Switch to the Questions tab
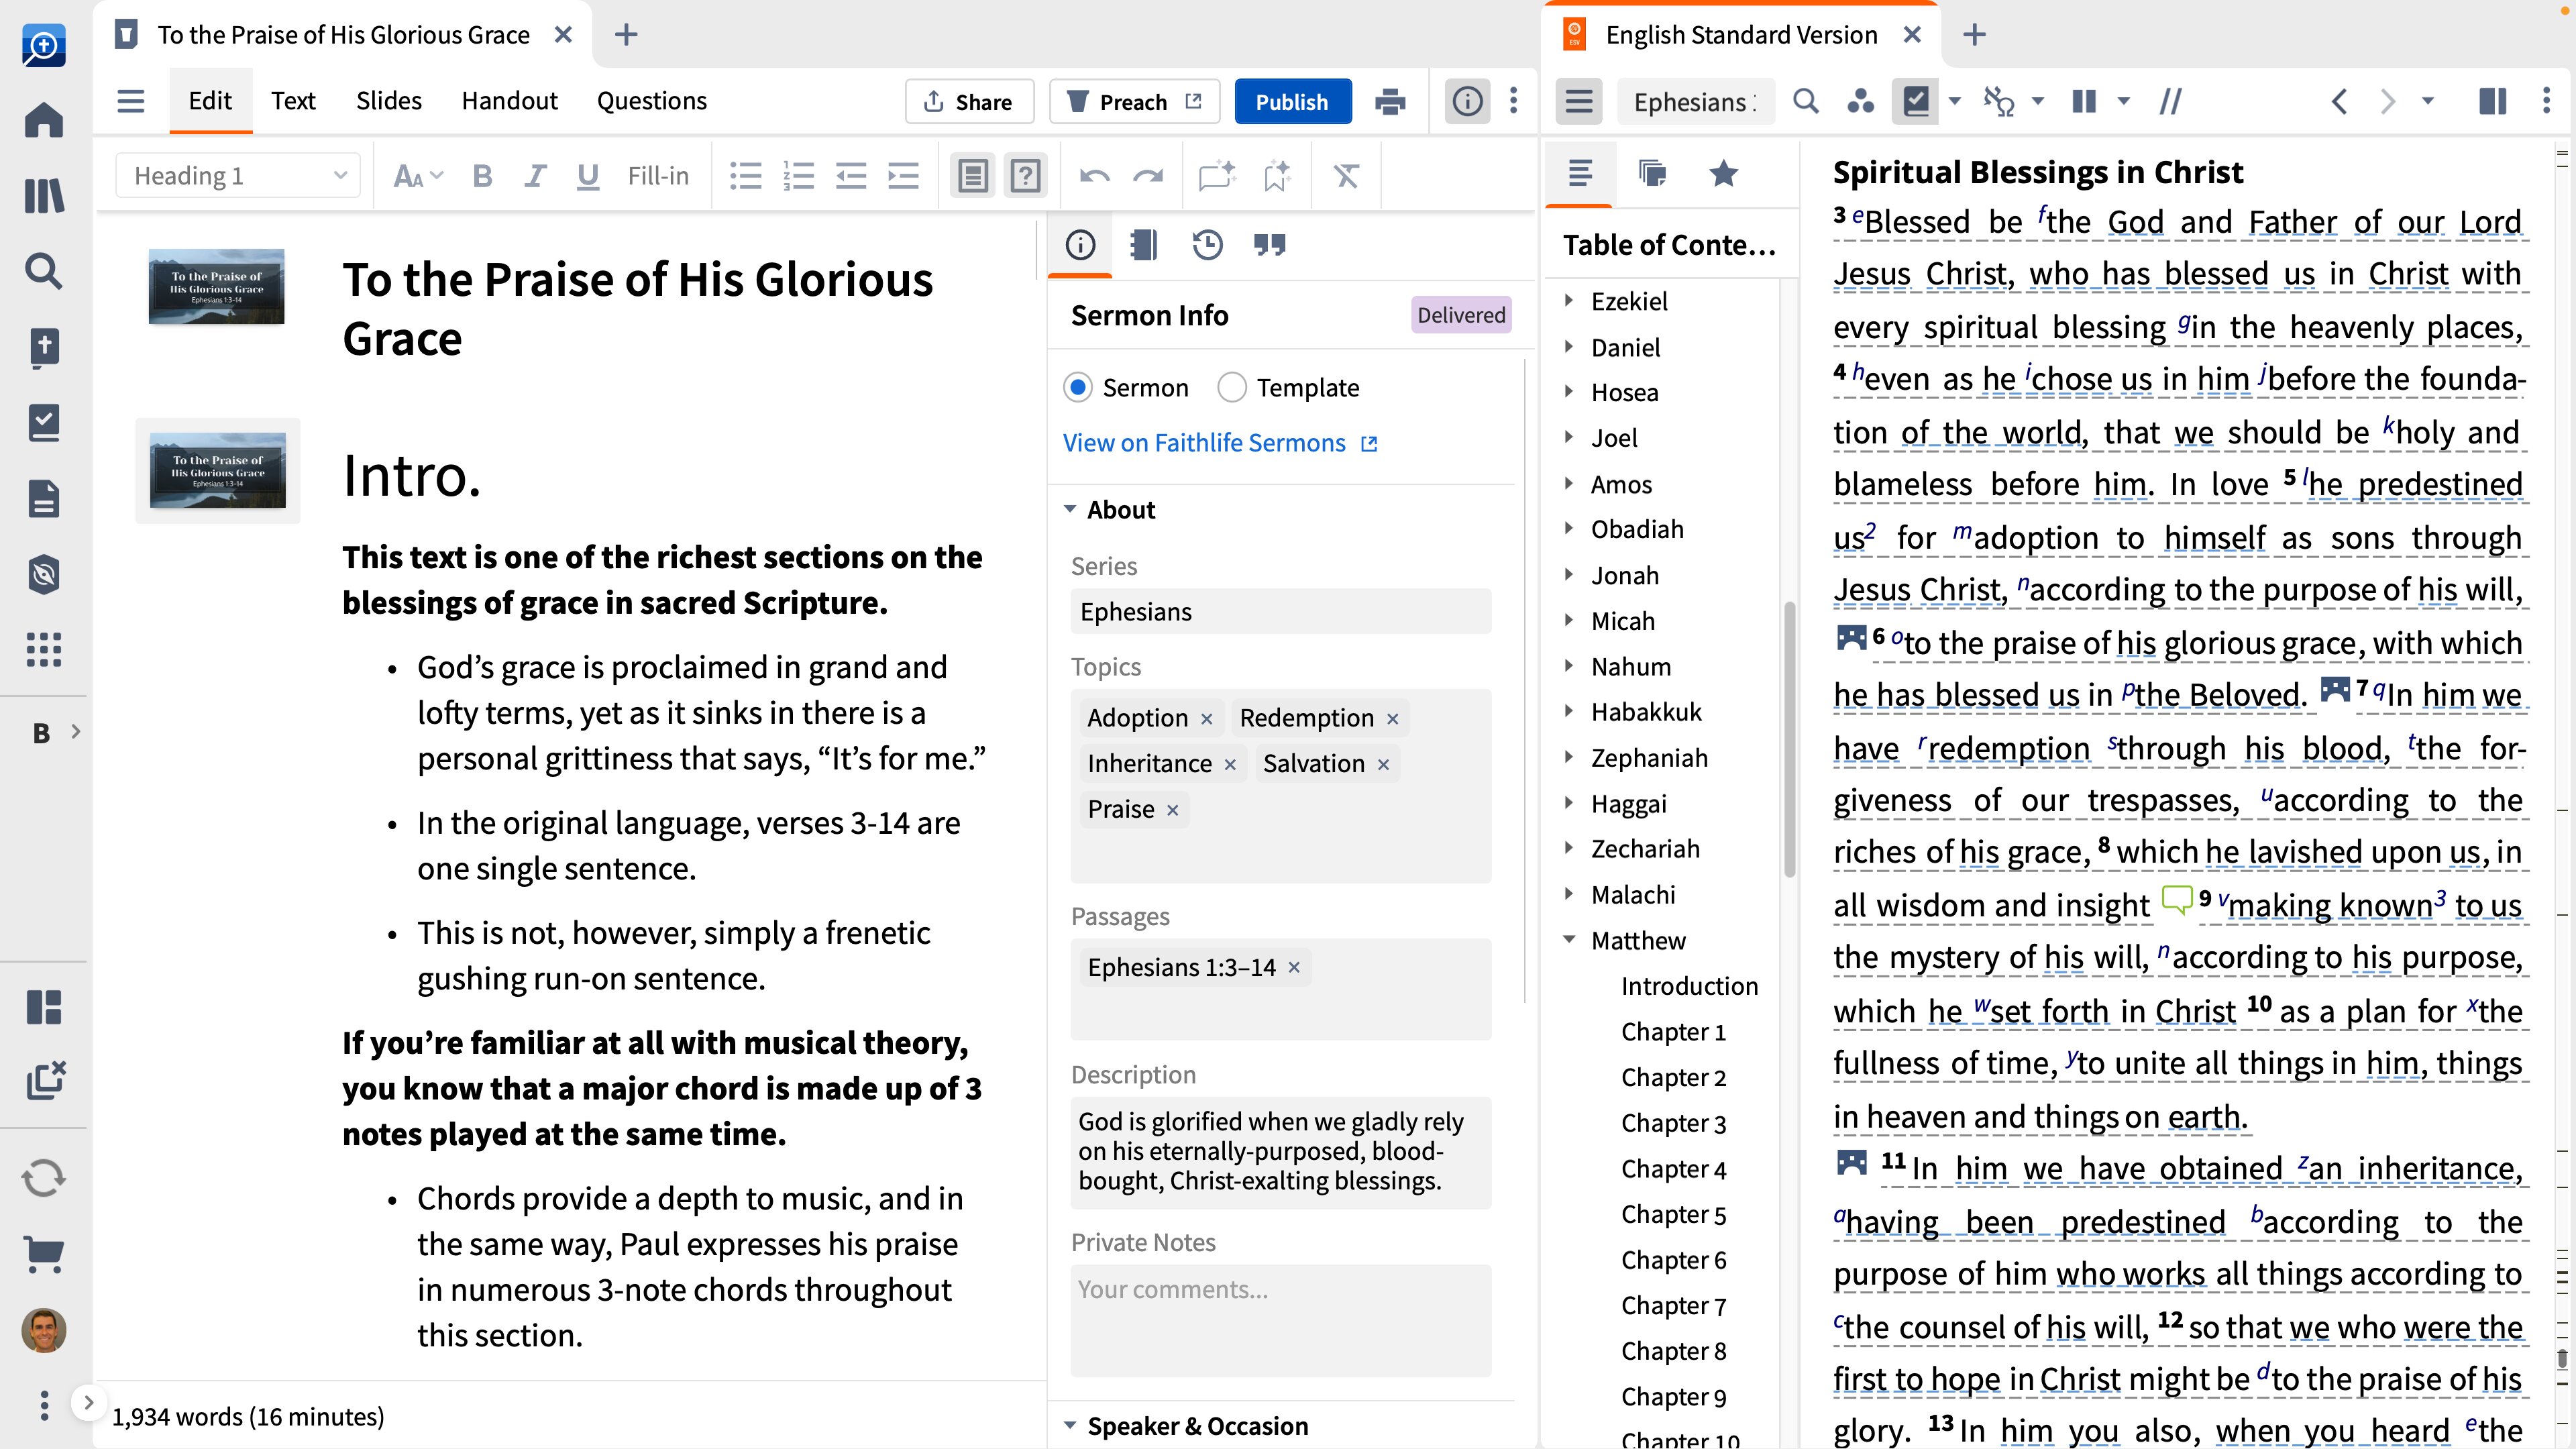The image size is (2576, 1449). coord(652,101)
